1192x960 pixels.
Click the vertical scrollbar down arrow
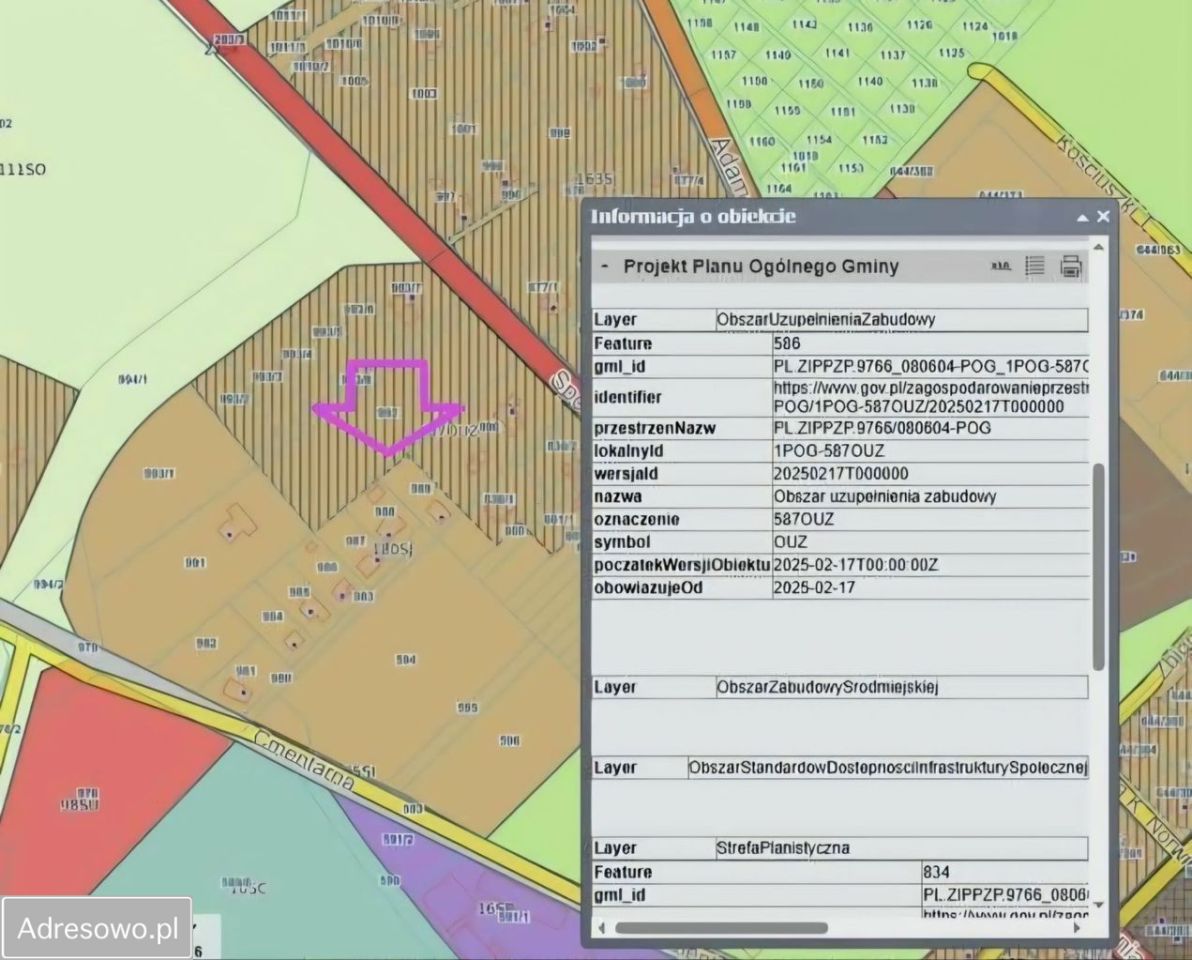(x=1099, y=905)
